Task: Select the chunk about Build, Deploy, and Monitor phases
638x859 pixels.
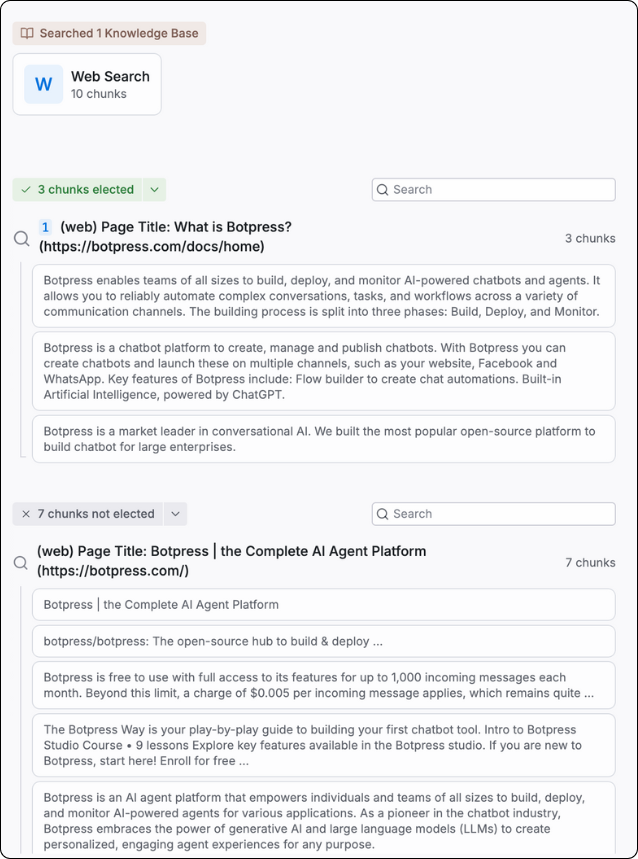Action: point(323,296)
